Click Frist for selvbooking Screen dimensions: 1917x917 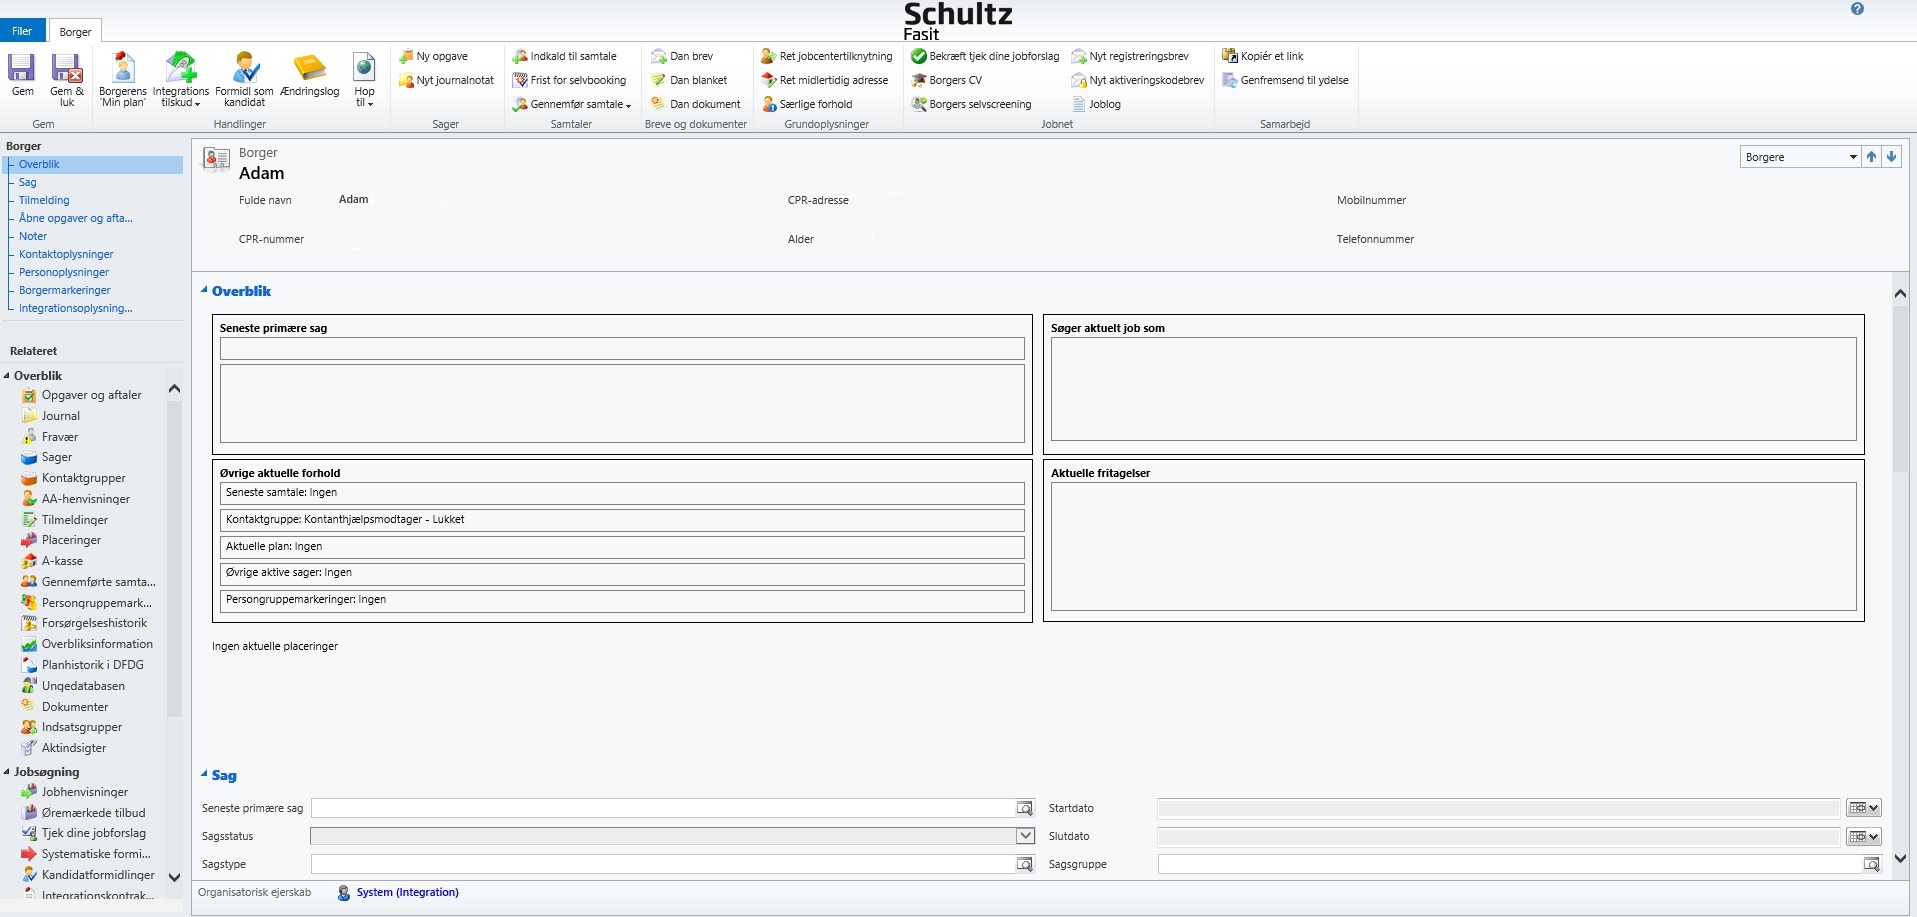click(x=570, y=80)
